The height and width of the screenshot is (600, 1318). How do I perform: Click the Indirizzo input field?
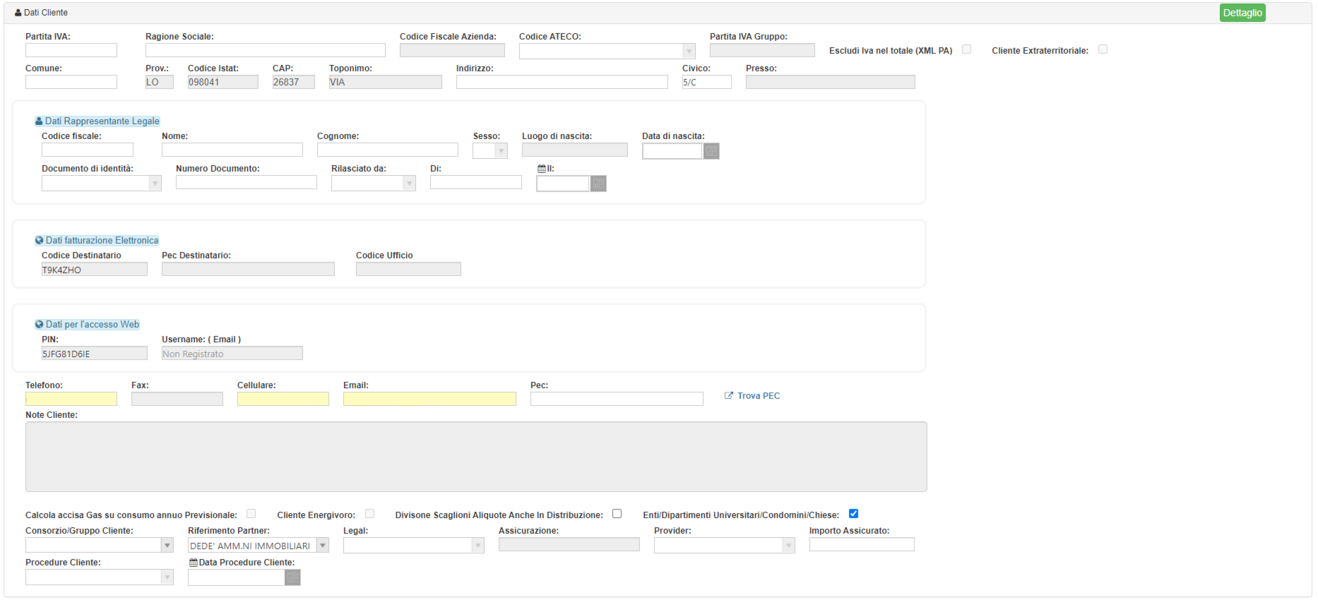562,82
